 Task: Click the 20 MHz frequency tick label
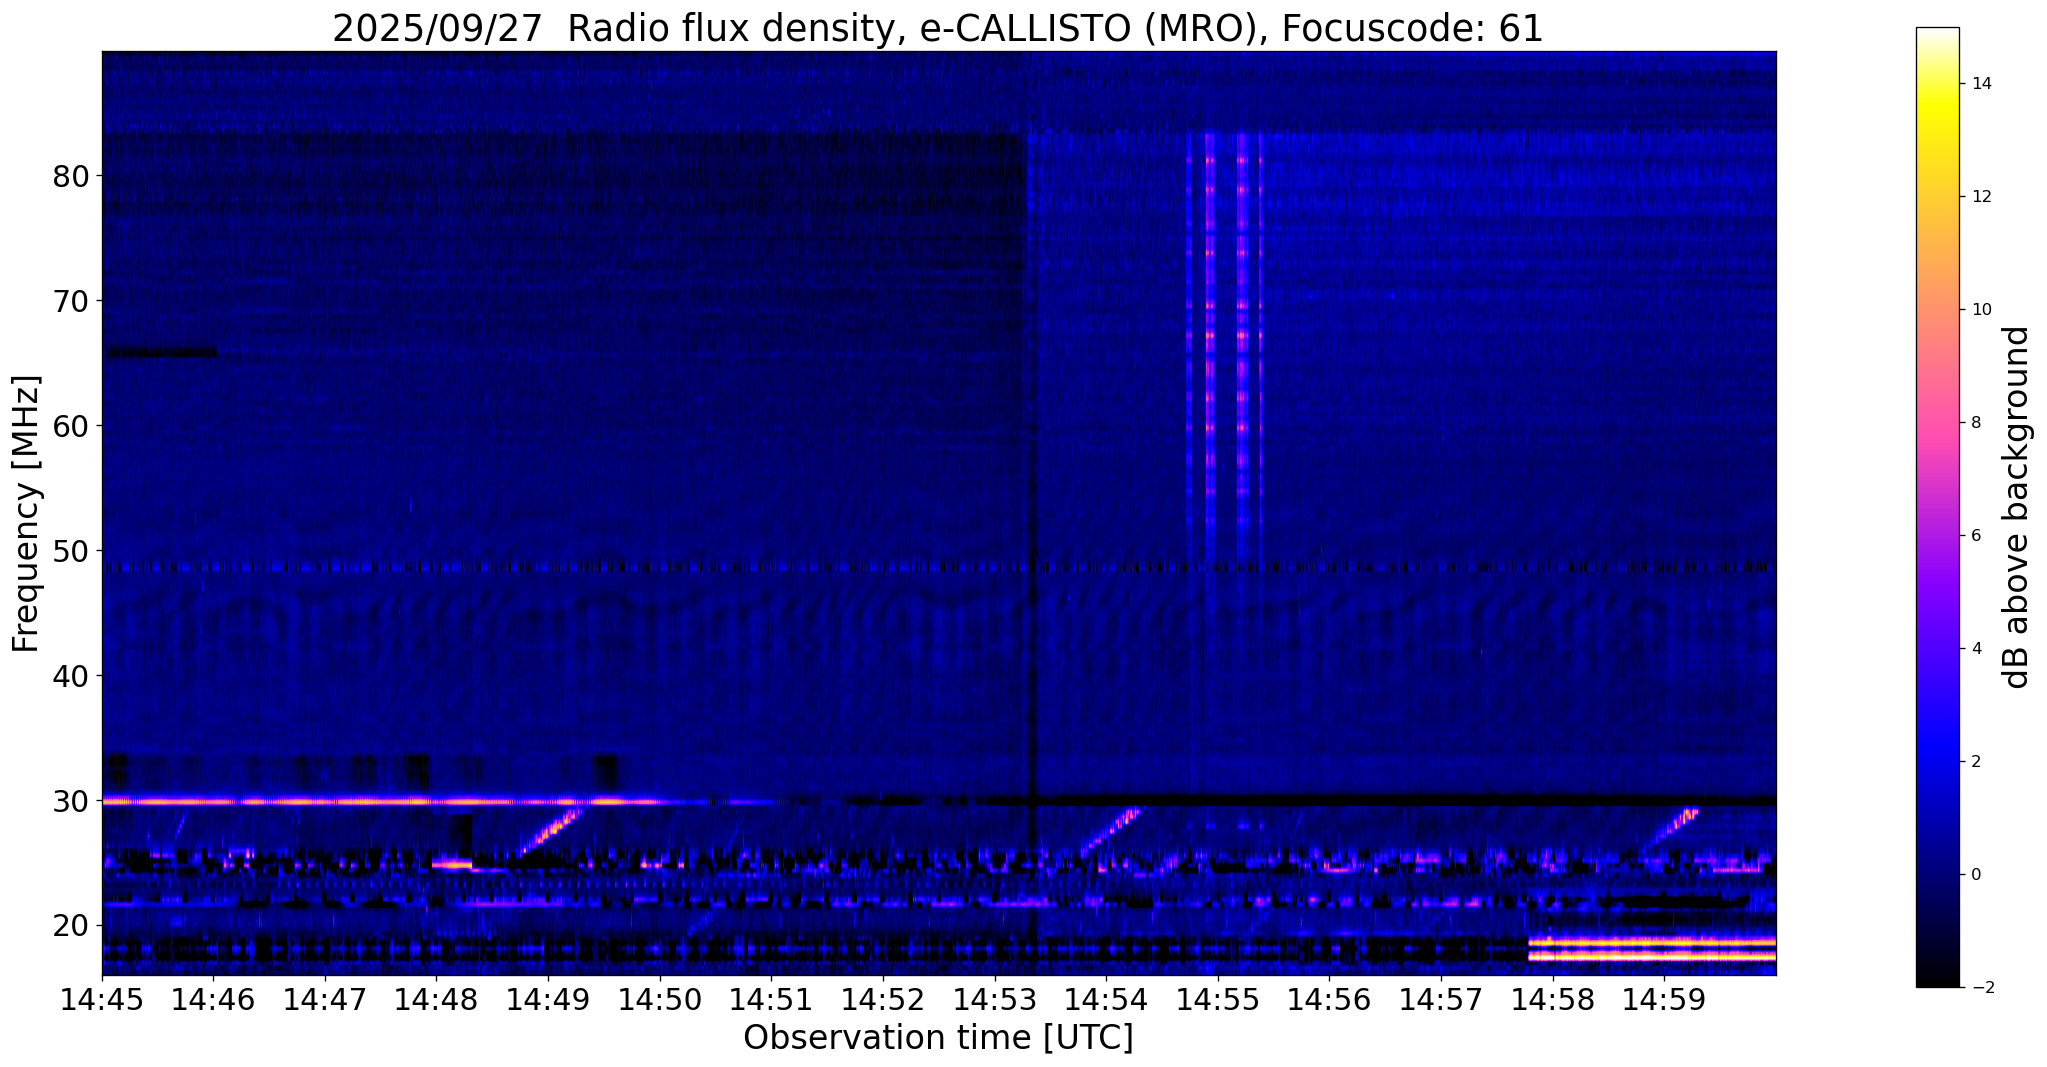pos(71,926)
